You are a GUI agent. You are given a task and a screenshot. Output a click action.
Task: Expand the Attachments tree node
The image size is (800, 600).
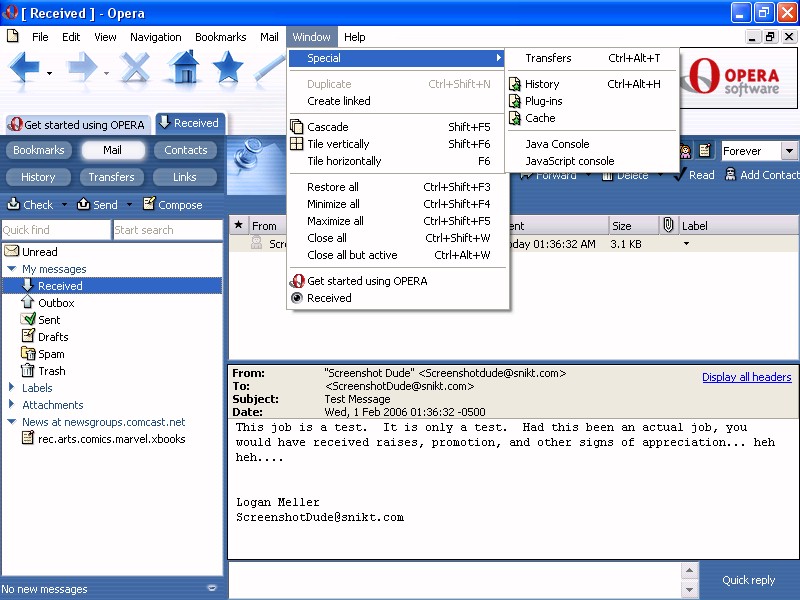coord(11,405)
